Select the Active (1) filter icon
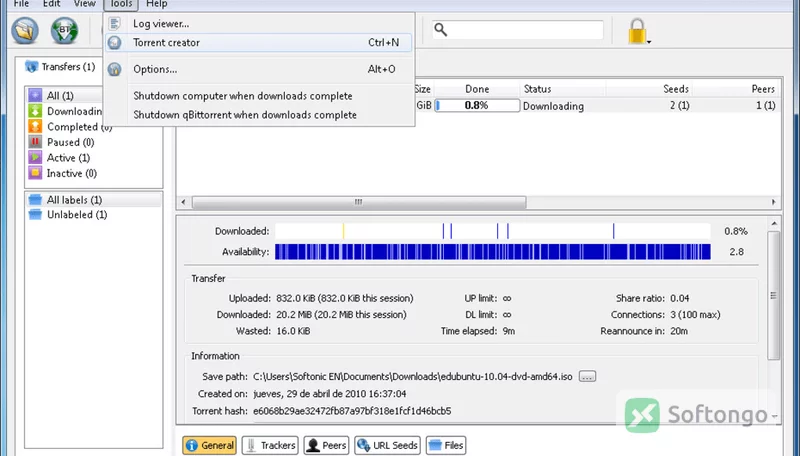 [x=35, y=158]
